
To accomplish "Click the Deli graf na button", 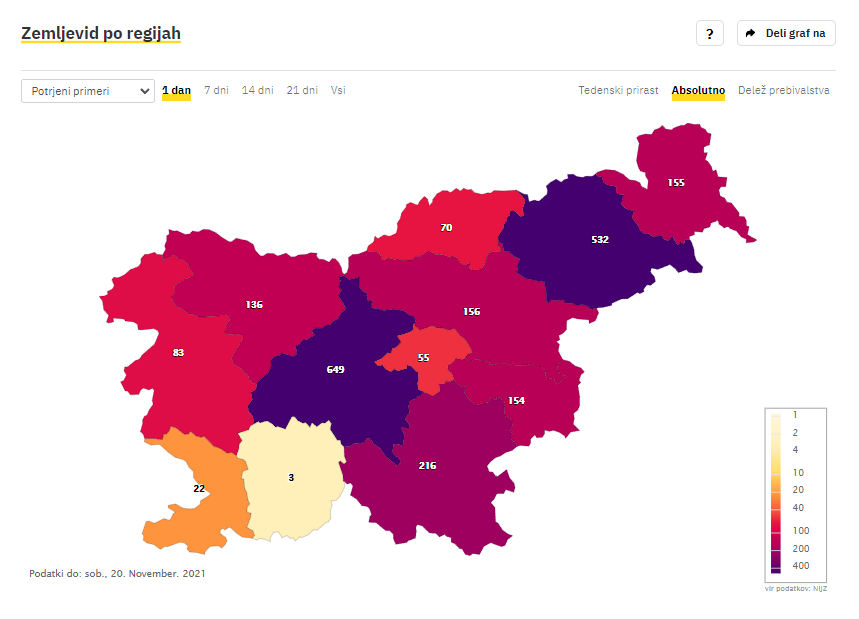I will 786,33.
